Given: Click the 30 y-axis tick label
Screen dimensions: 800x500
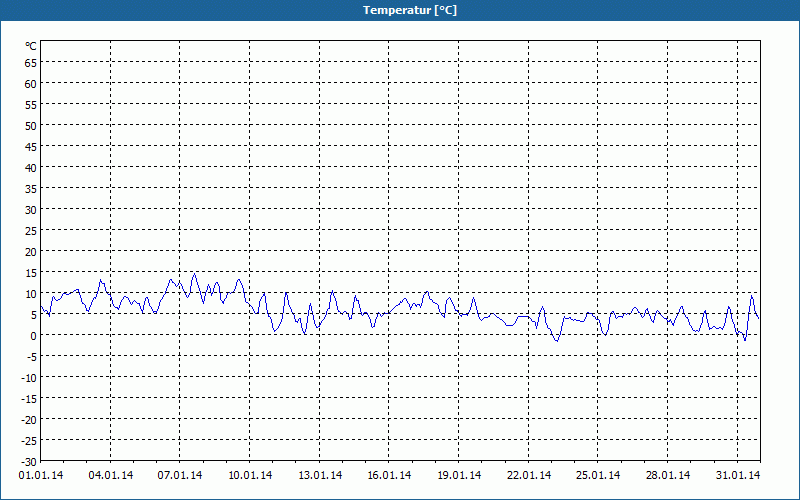Looking at the screenshot, I should 31,209.
